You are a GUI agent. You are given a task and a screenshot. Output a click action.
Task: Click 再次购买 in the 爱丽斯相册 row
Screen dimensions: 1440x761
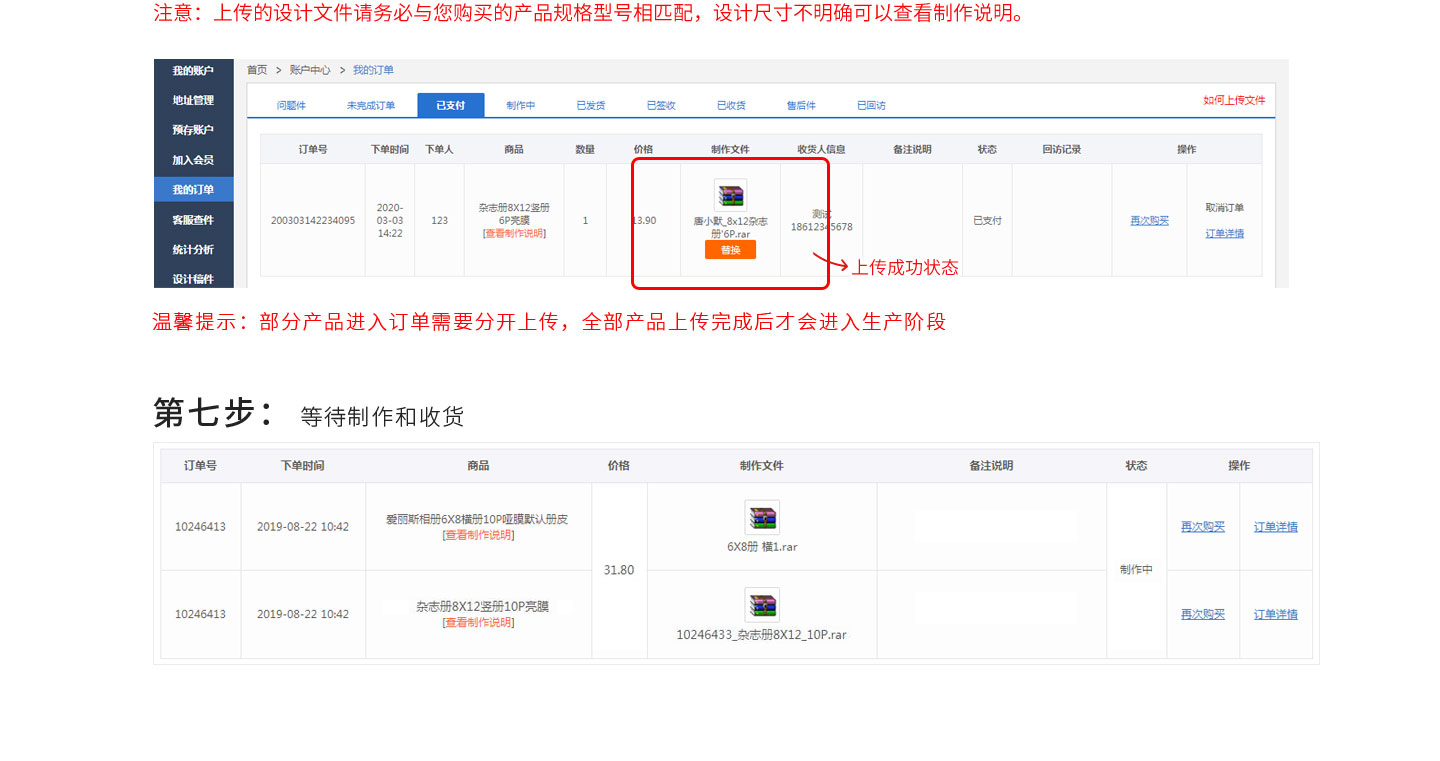1202,527
